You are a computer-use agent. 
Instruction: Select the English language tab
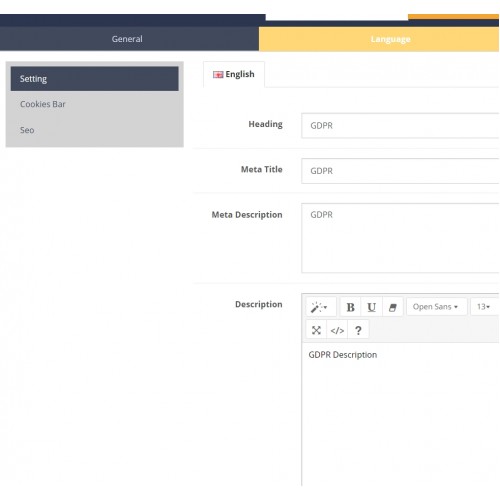(234, 74)
